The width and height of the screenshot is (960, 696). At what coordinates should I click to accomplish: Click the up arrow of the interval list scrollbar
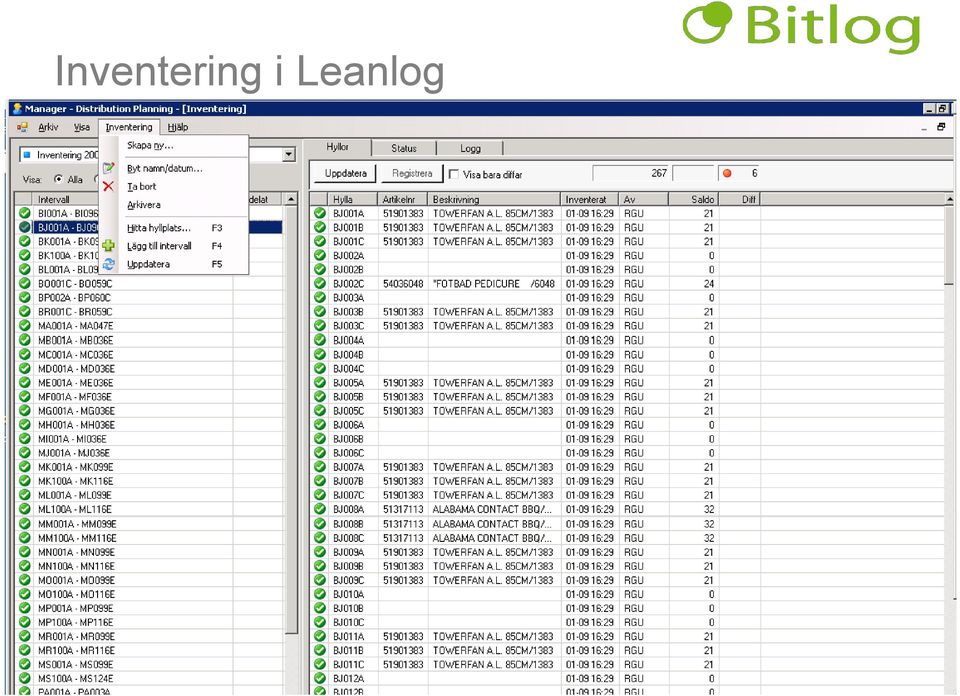tap(291, 200)
